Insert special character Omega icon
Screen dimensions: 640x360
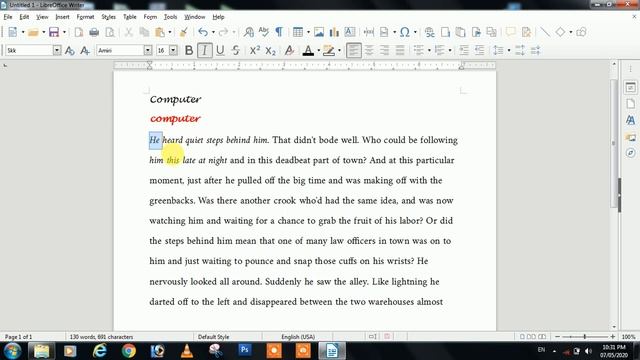[404, 32]
